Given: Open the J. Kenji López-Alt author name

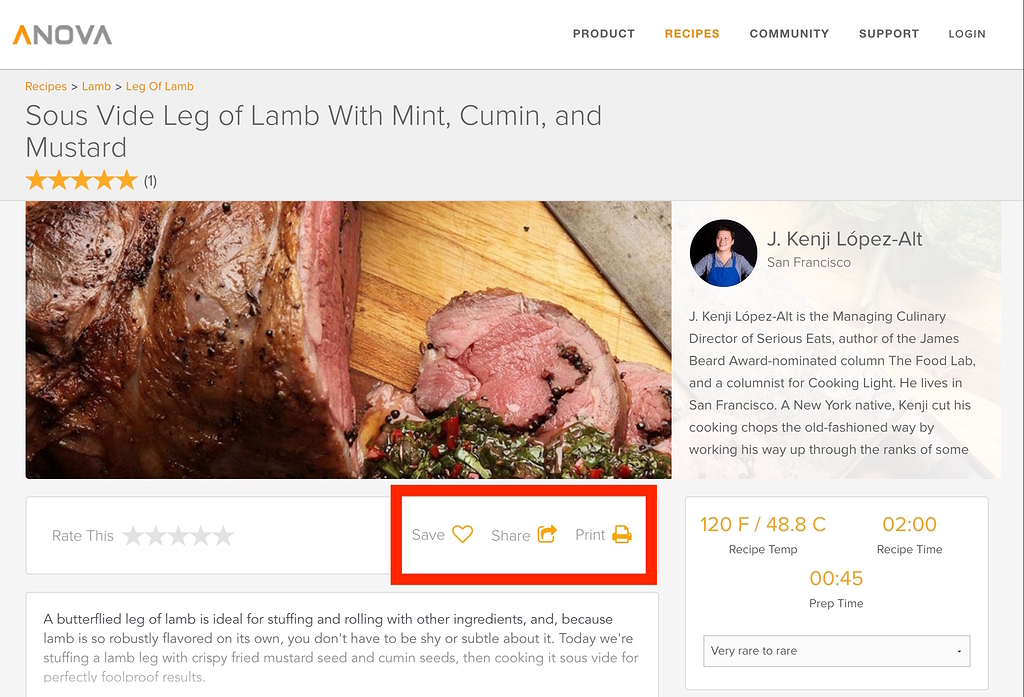Looking at the screenshot, I should coord(844,239).
